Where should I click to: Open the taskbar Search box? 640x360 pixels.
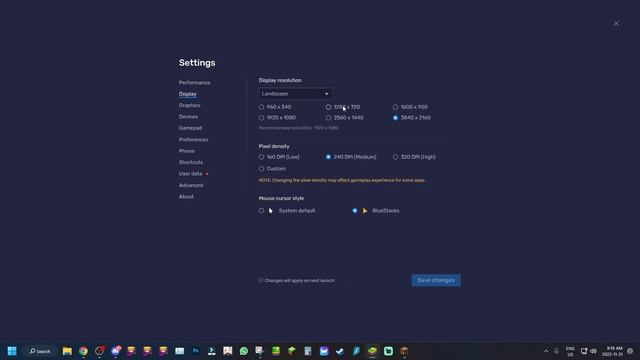(x=40, y=351)
